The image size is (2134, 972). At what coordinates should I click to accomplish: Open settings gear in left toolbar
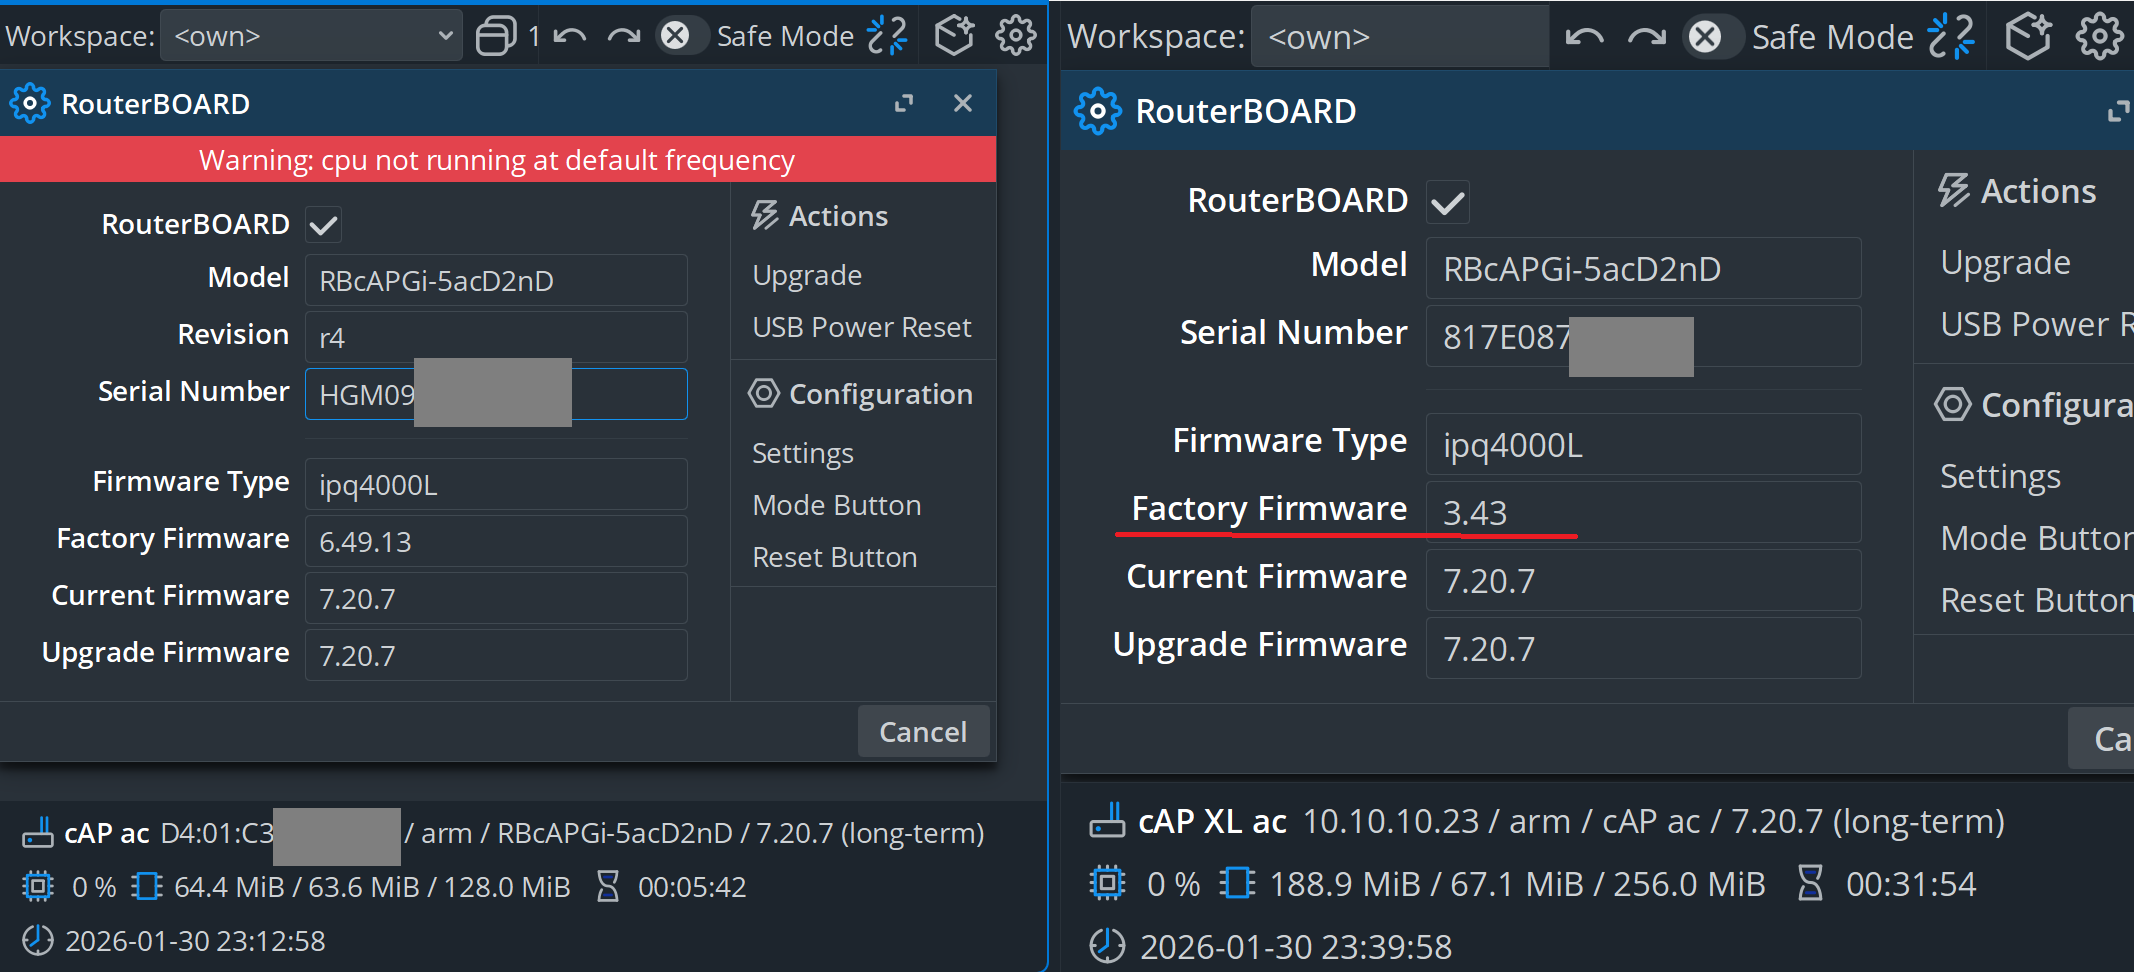[1015, 36]
